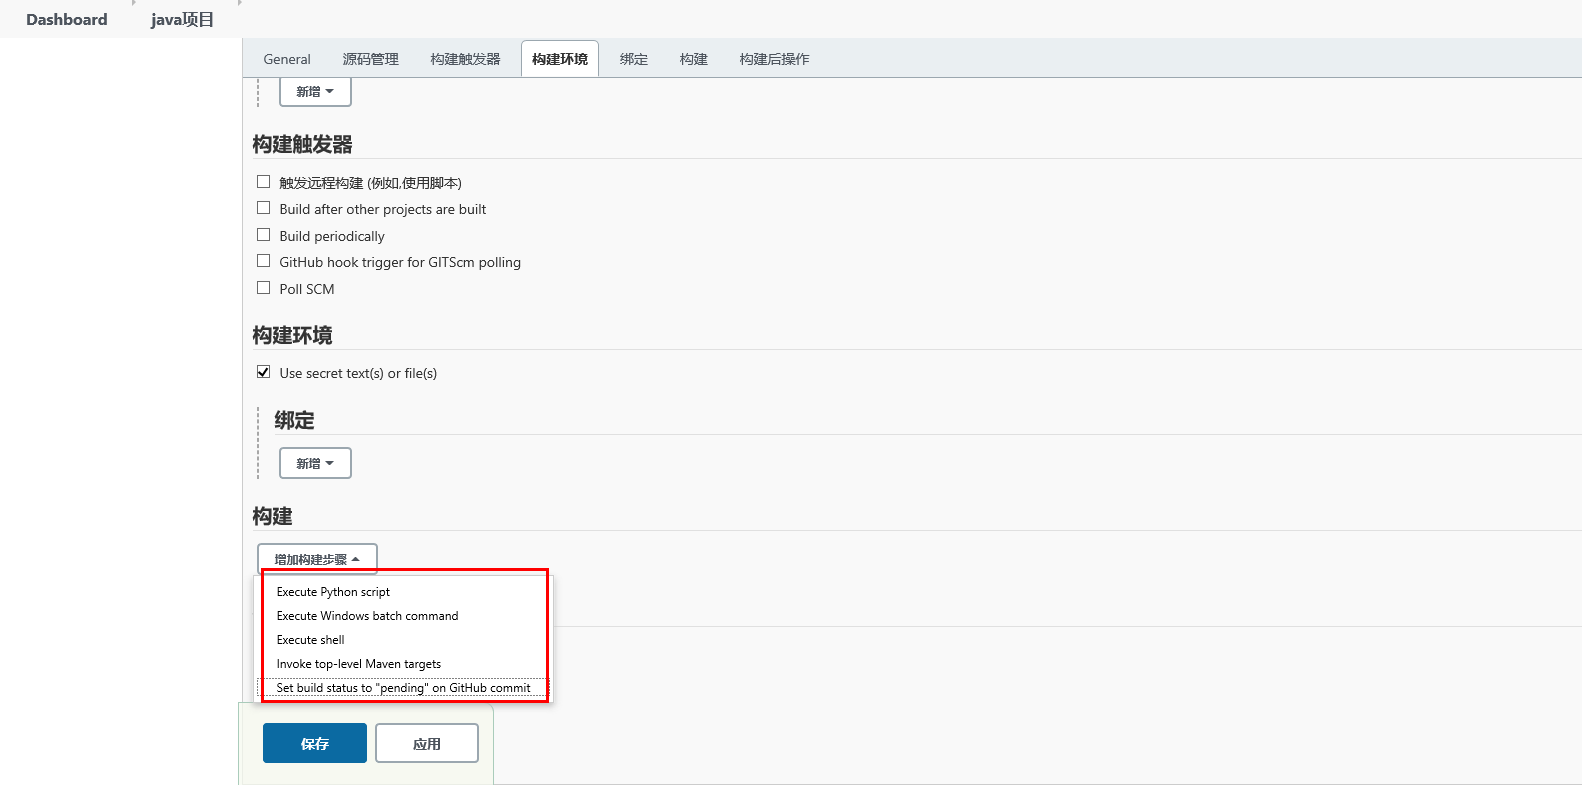1582x785 pixels.
Task: Click the 构建 section heading
Action: [x=272, y=516]
